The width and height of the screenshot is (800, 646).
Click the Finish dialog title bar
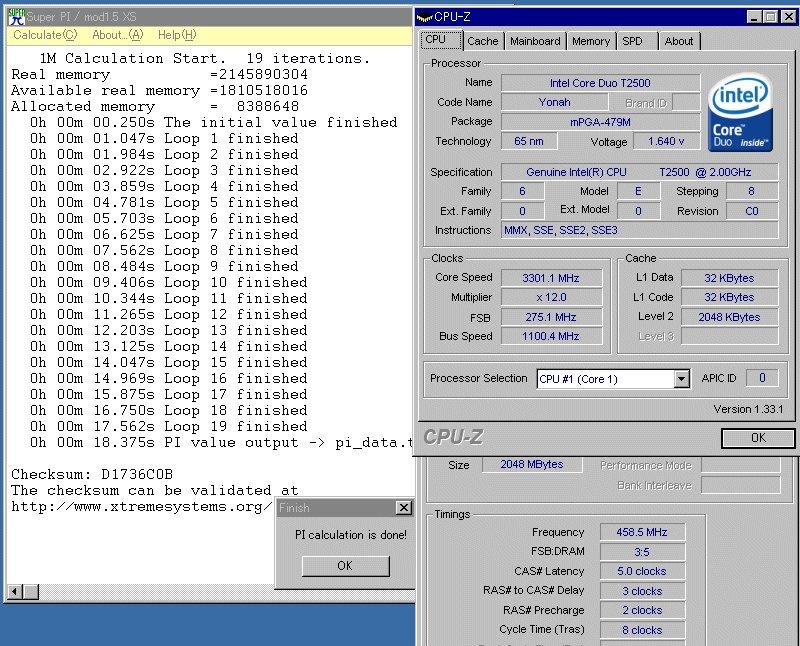coord(345,508)
